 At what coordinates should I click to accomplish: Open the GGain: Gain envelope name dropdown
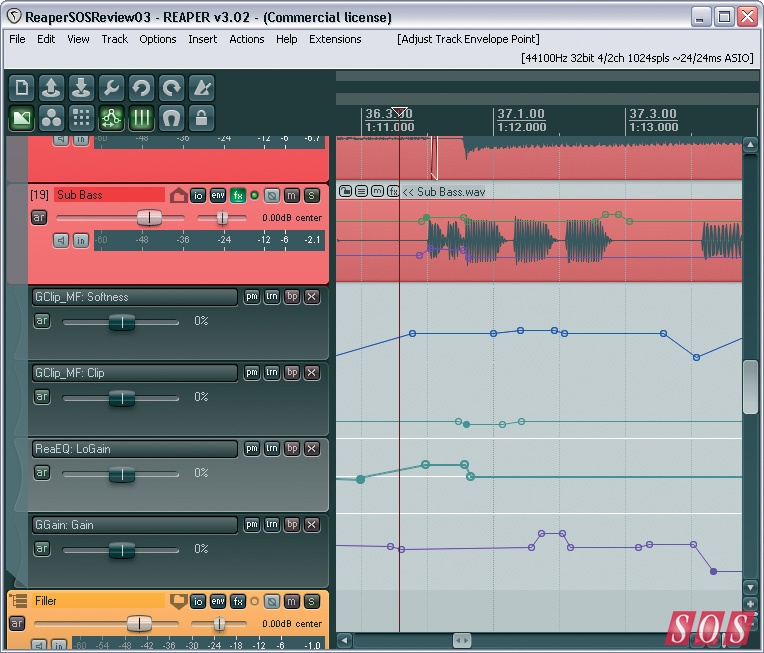point(135,525)
